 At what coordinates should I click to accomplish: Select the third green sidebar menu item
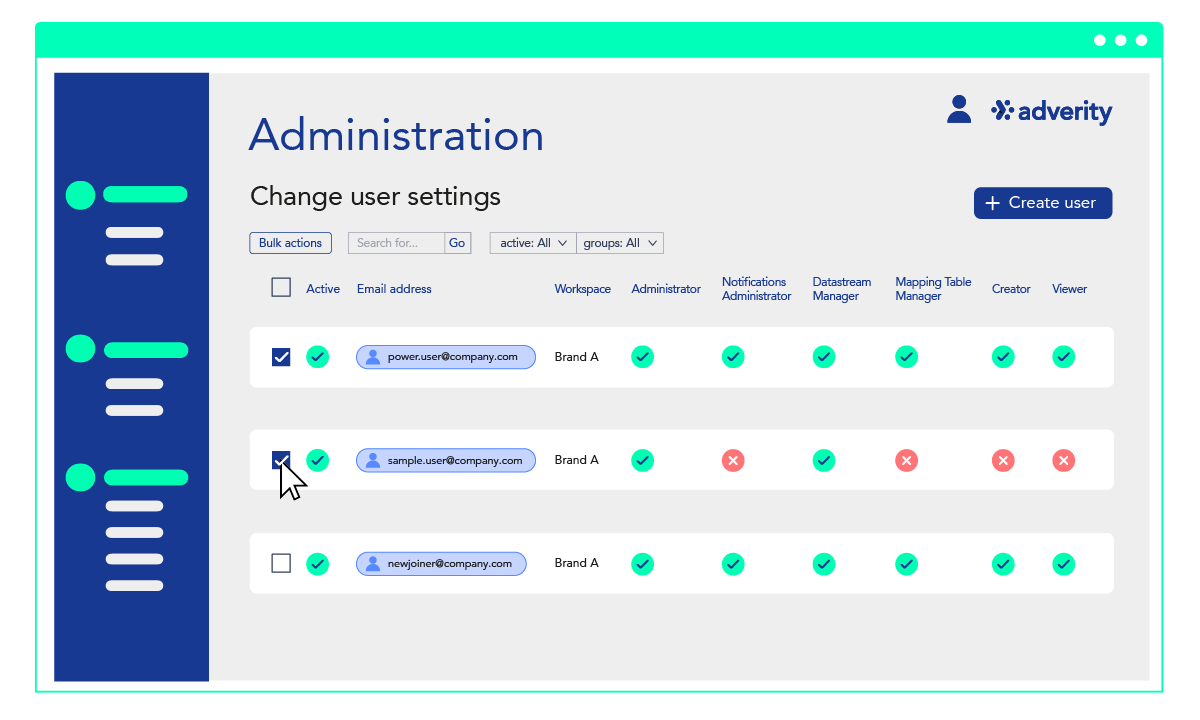[x=145, y=478]
